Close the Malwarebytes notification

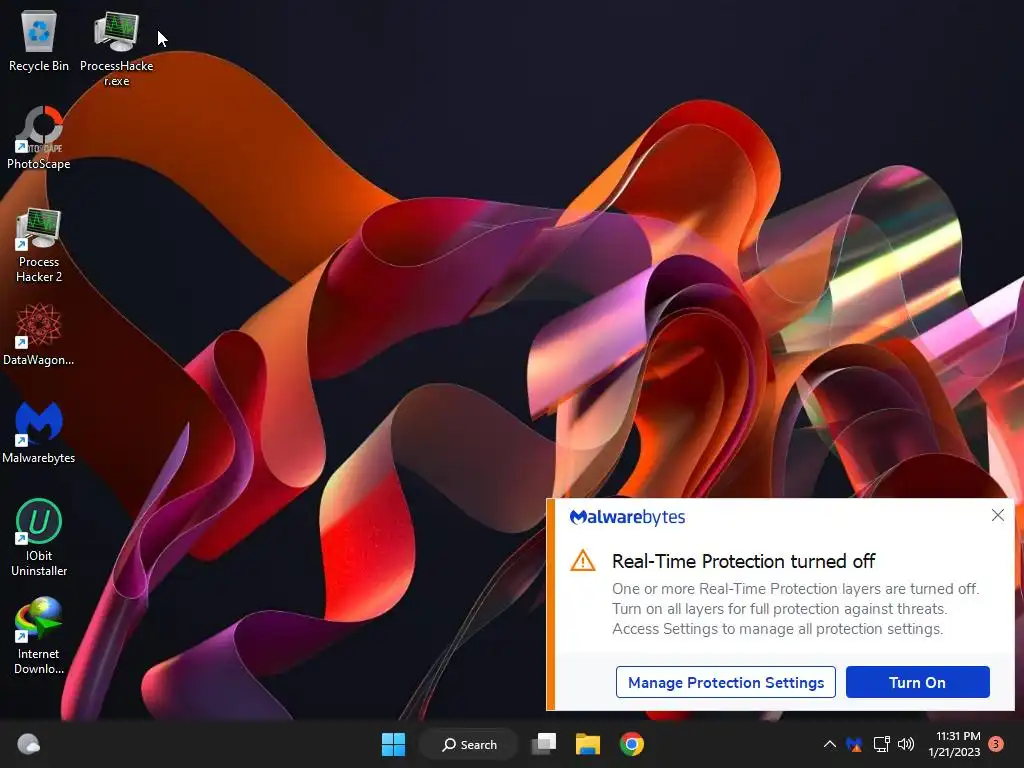click(x=998, y=515)
